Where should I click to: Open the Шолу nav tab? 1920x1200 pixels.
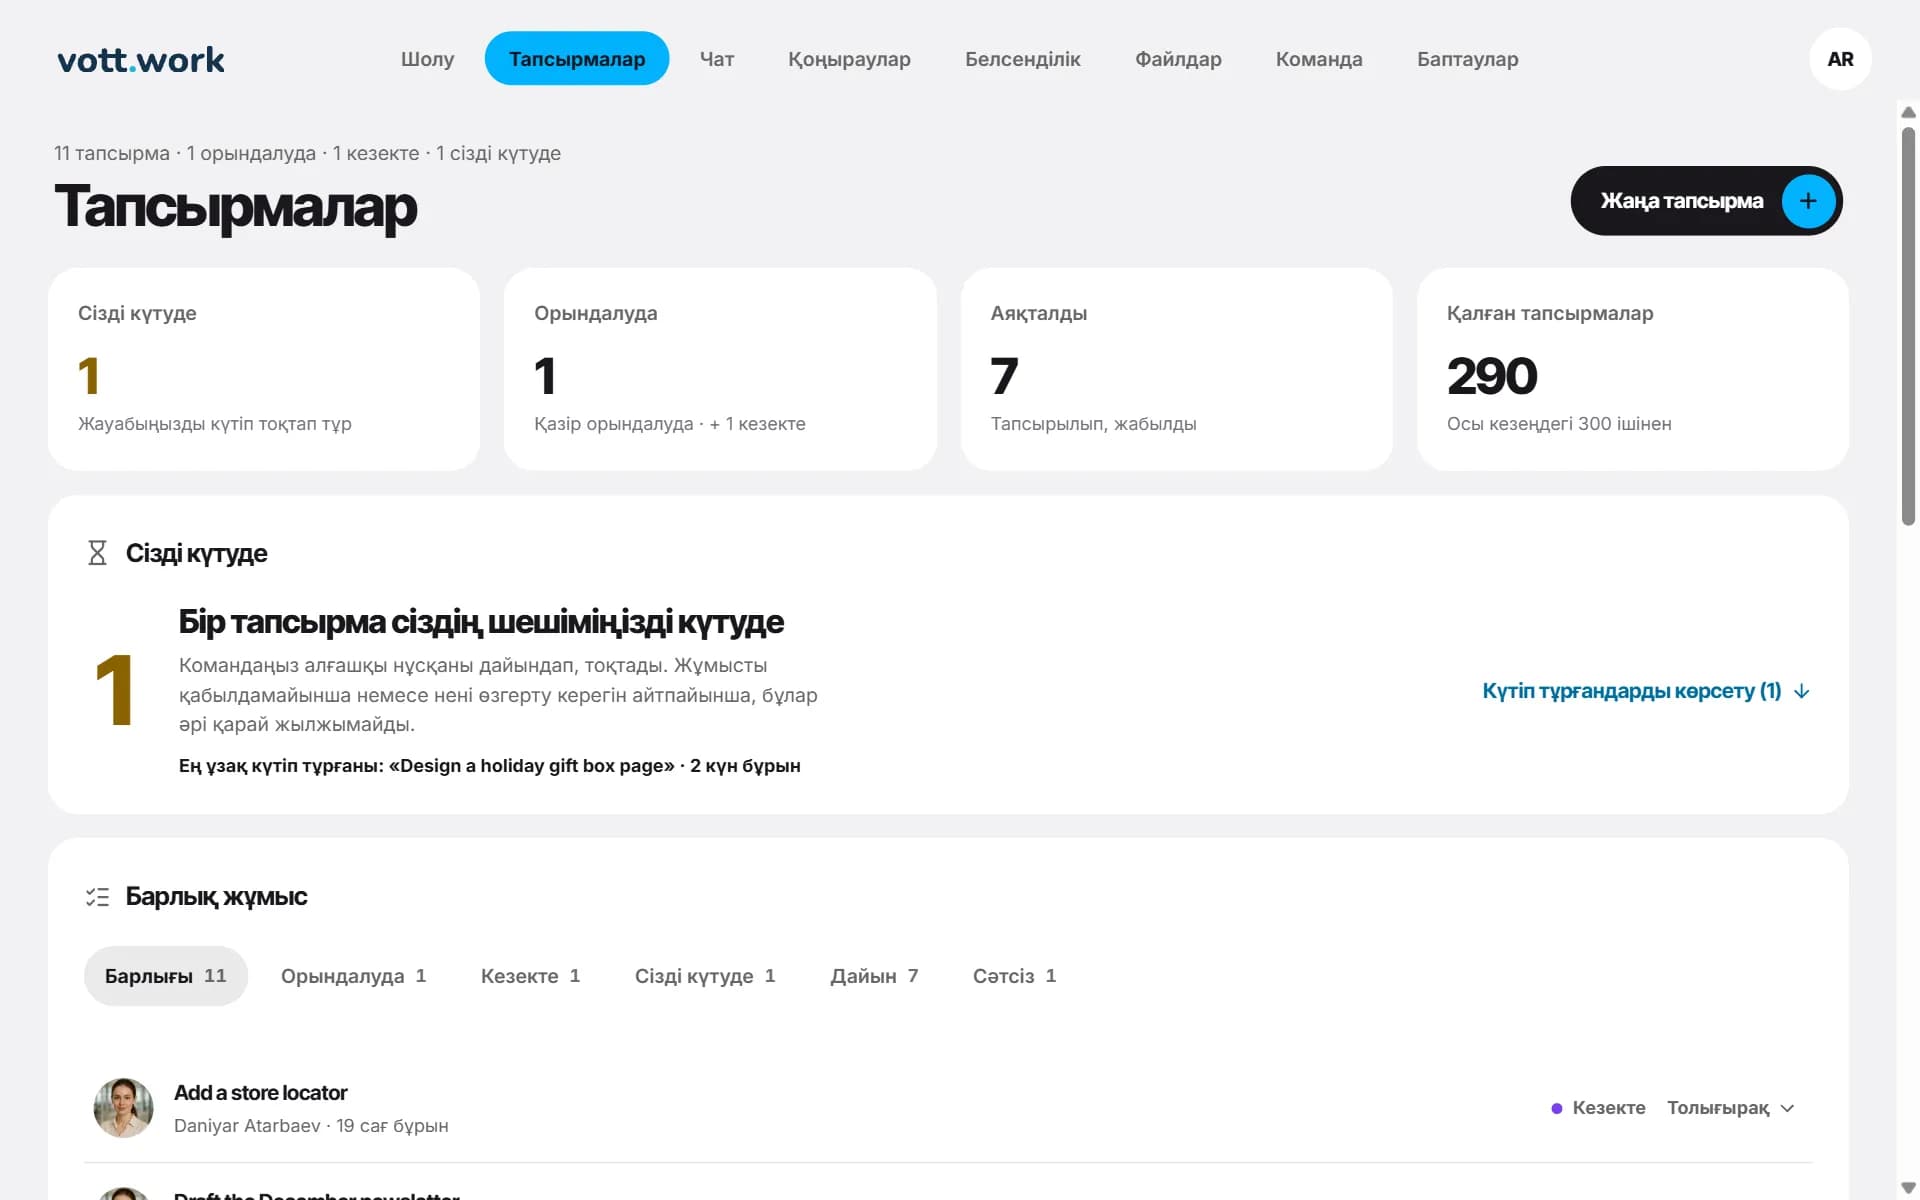(427, 59)
